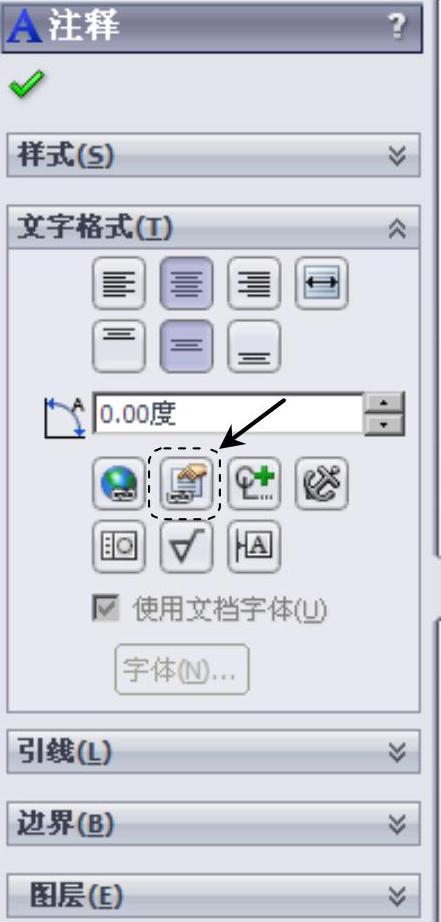The height and width of the screenshot is (922, 441).
Task: Expand the 样式(S) section
Action: 213,155
